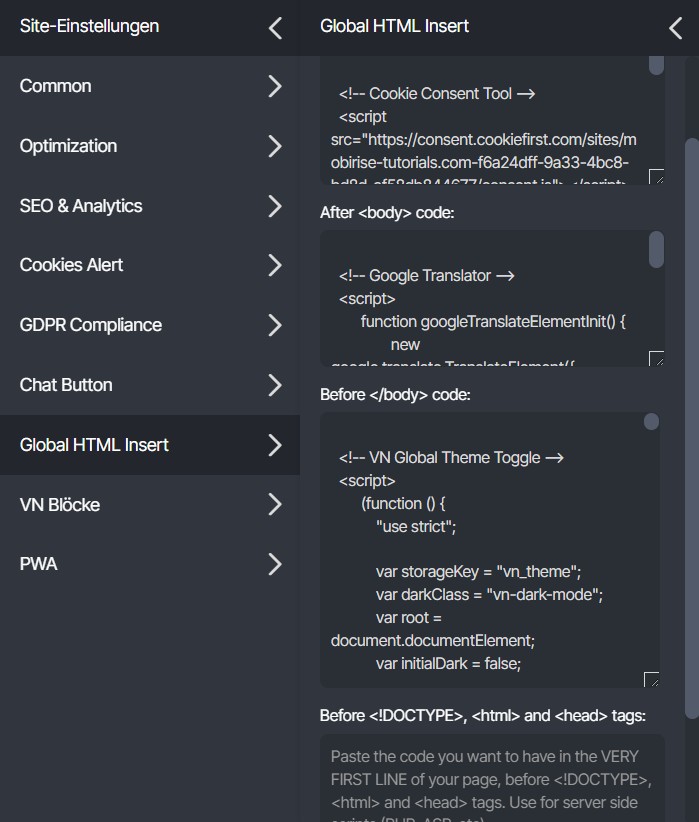Expand the Global HTML Insert chevron
Screen dimensions: 699x822
[x=275, y=445]
